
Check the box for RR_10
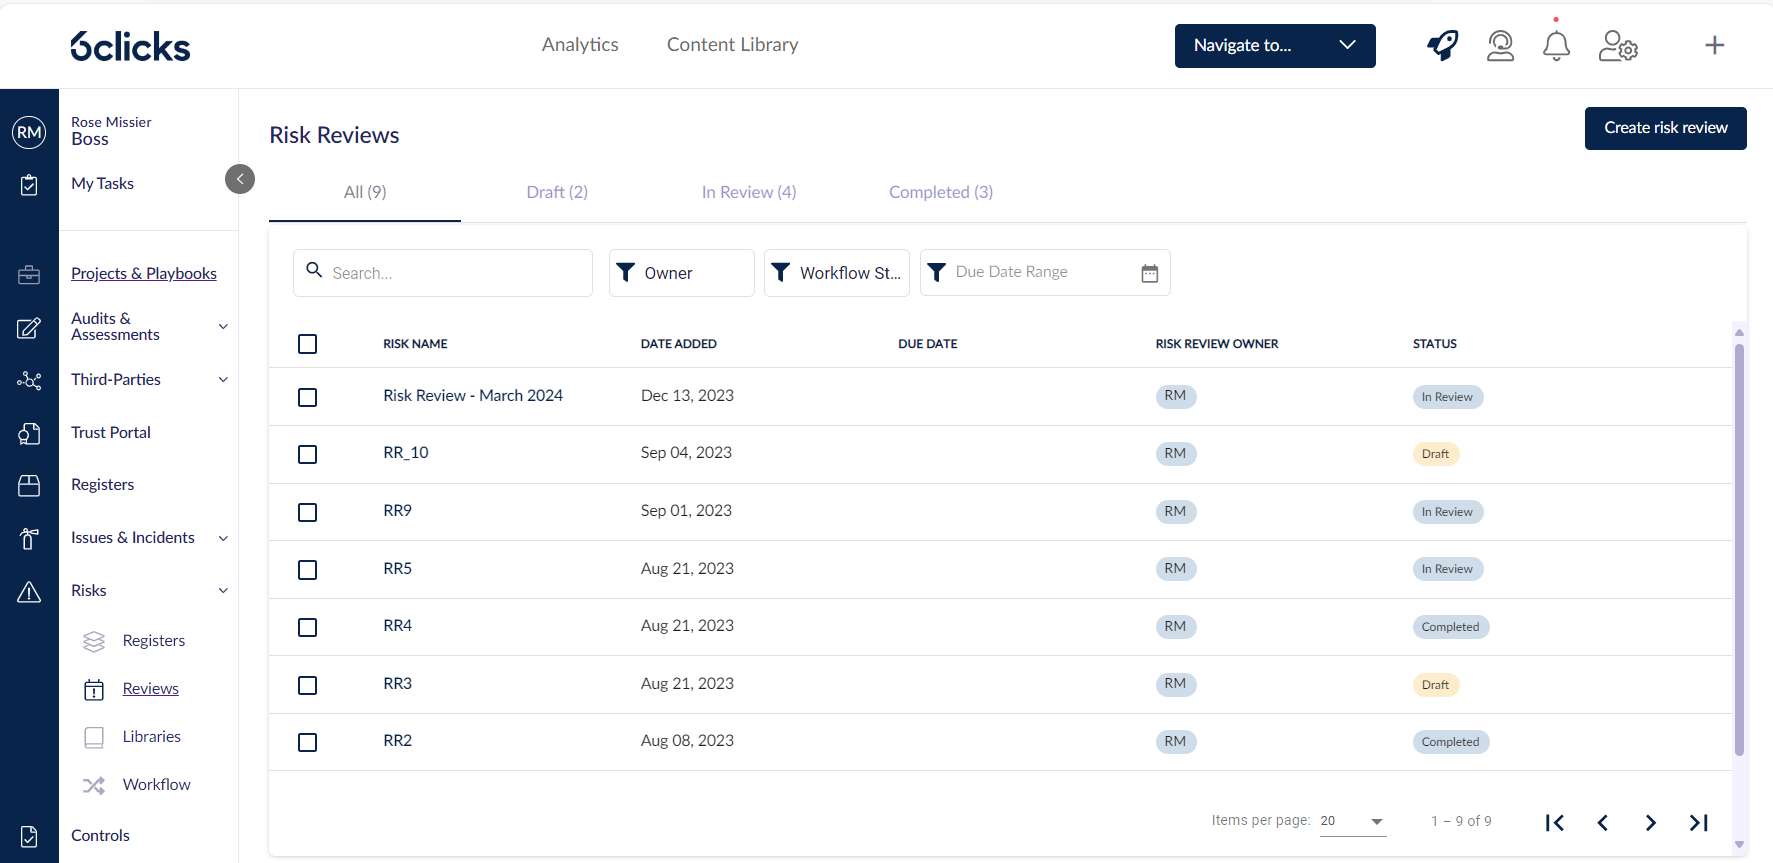click(308, 454)
